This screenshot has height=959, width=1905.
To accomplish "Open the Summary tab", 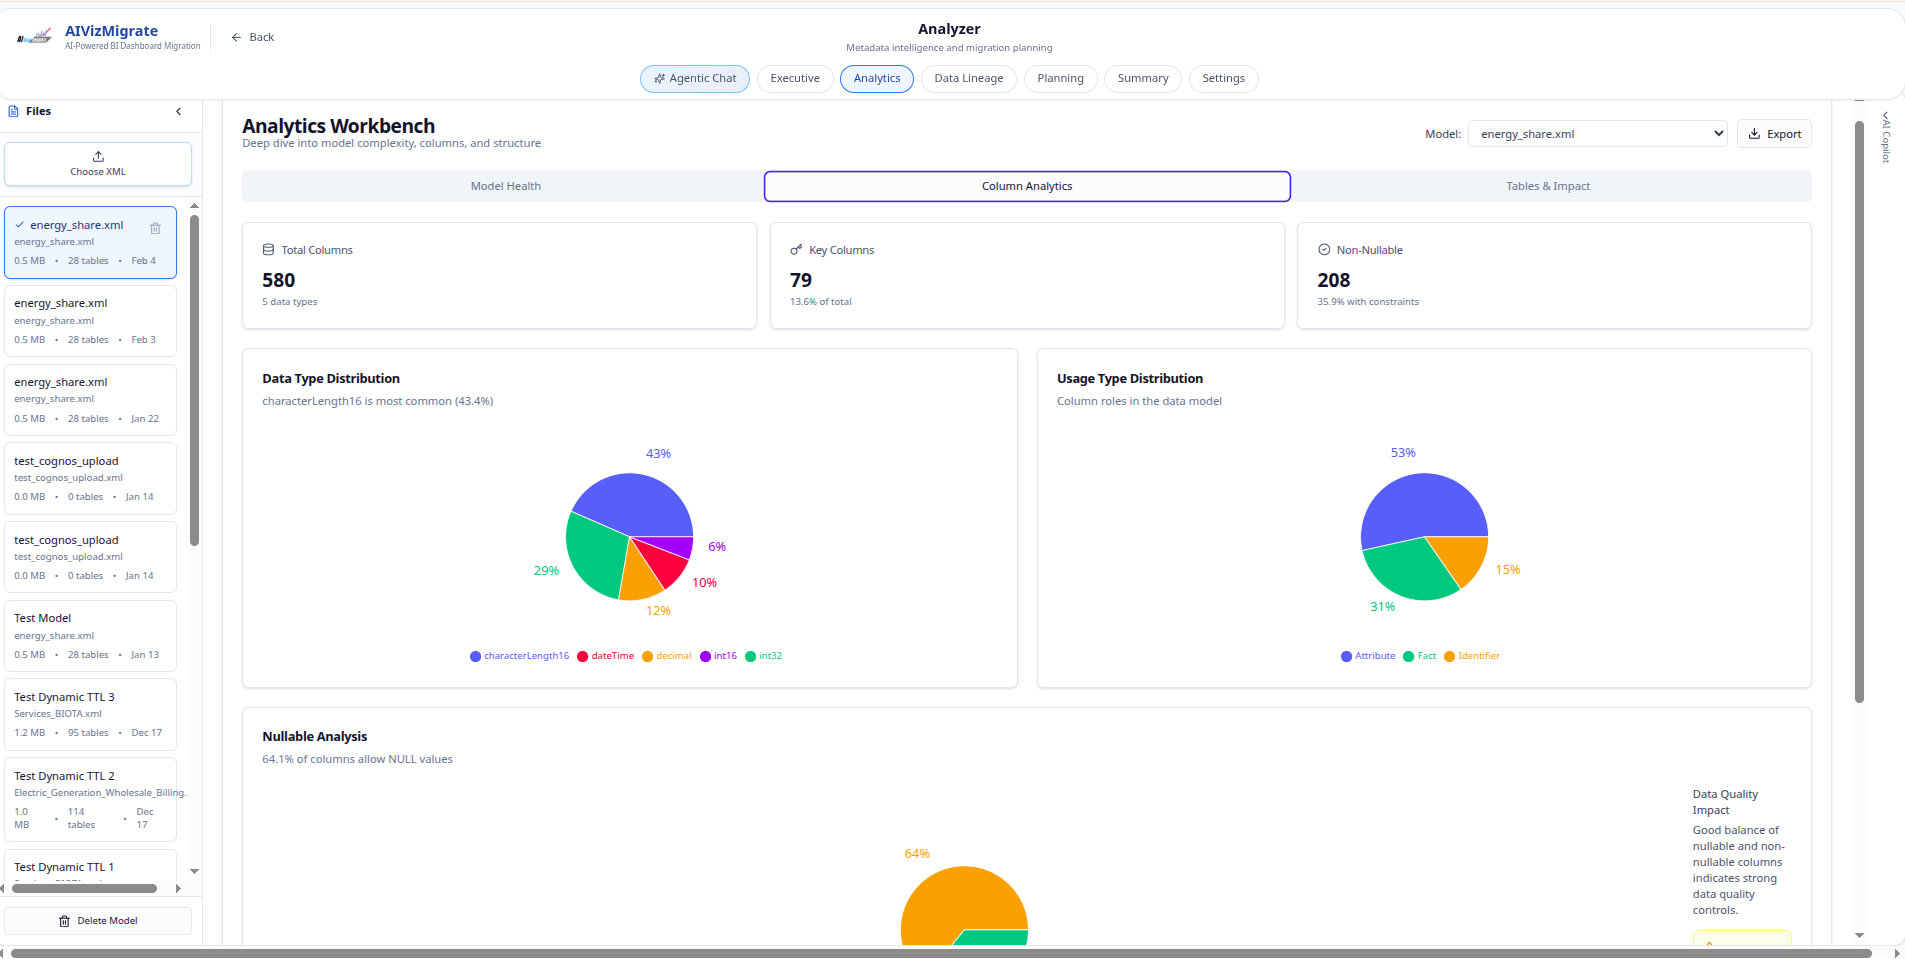I will point(1143,79).
